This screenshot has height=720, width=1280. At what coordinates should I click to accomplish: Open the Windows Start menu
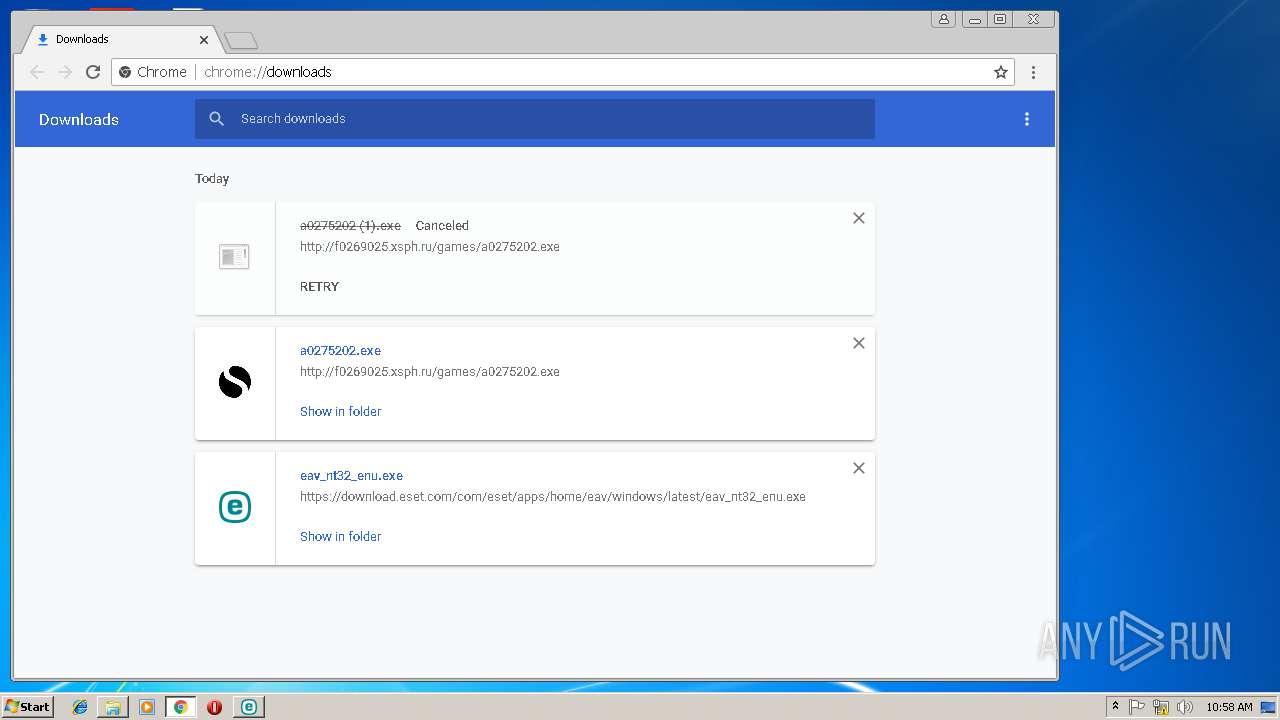click(x=27, y=707)
